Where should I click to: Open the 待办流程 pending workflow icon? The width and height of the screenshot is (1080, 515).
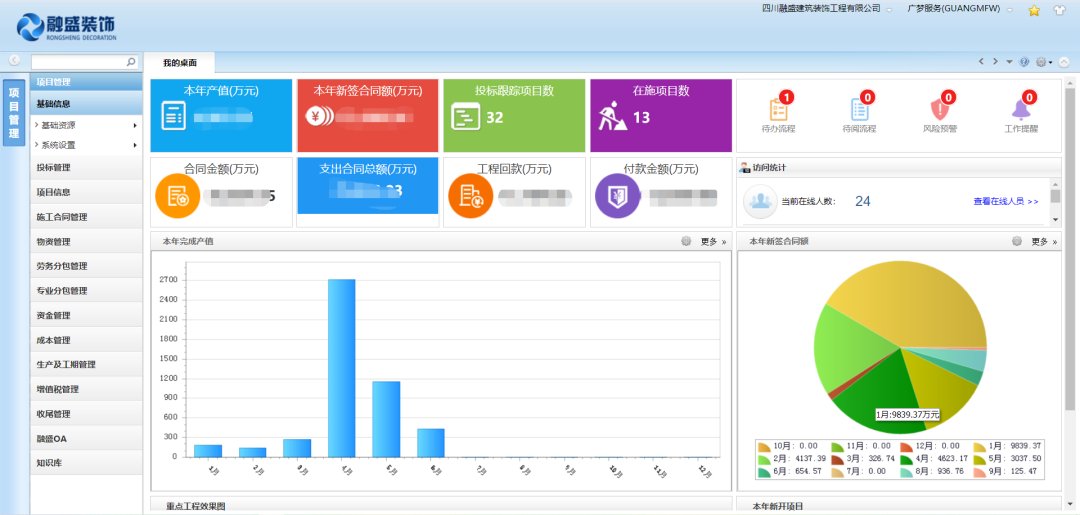tap(780, 111)
